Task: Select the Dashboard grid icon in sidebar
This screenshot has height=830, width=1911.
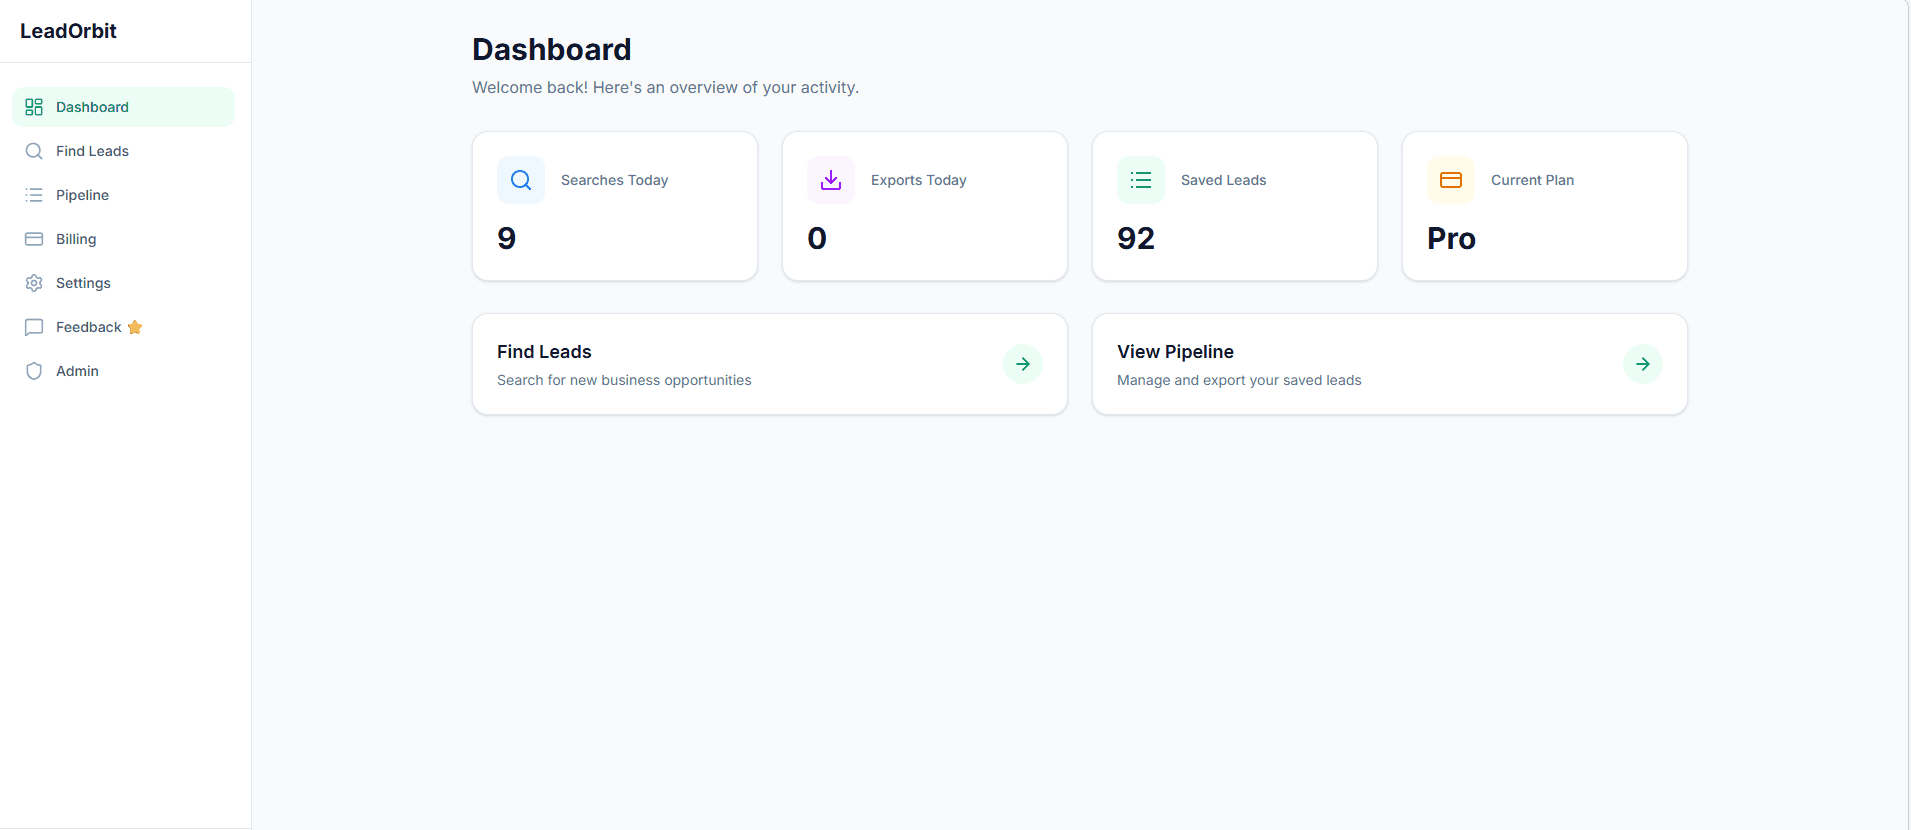Action: tap(34, 106)
